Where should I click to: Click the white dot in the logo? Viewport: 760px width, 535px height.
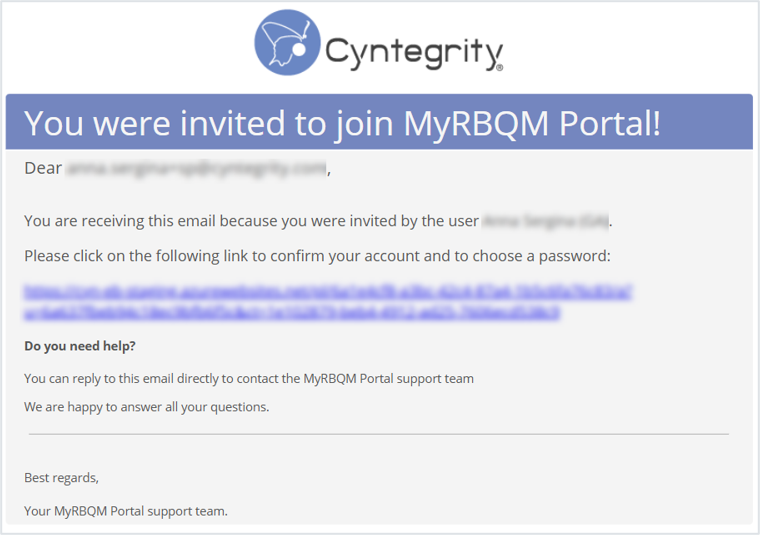[x=300, y=49]
